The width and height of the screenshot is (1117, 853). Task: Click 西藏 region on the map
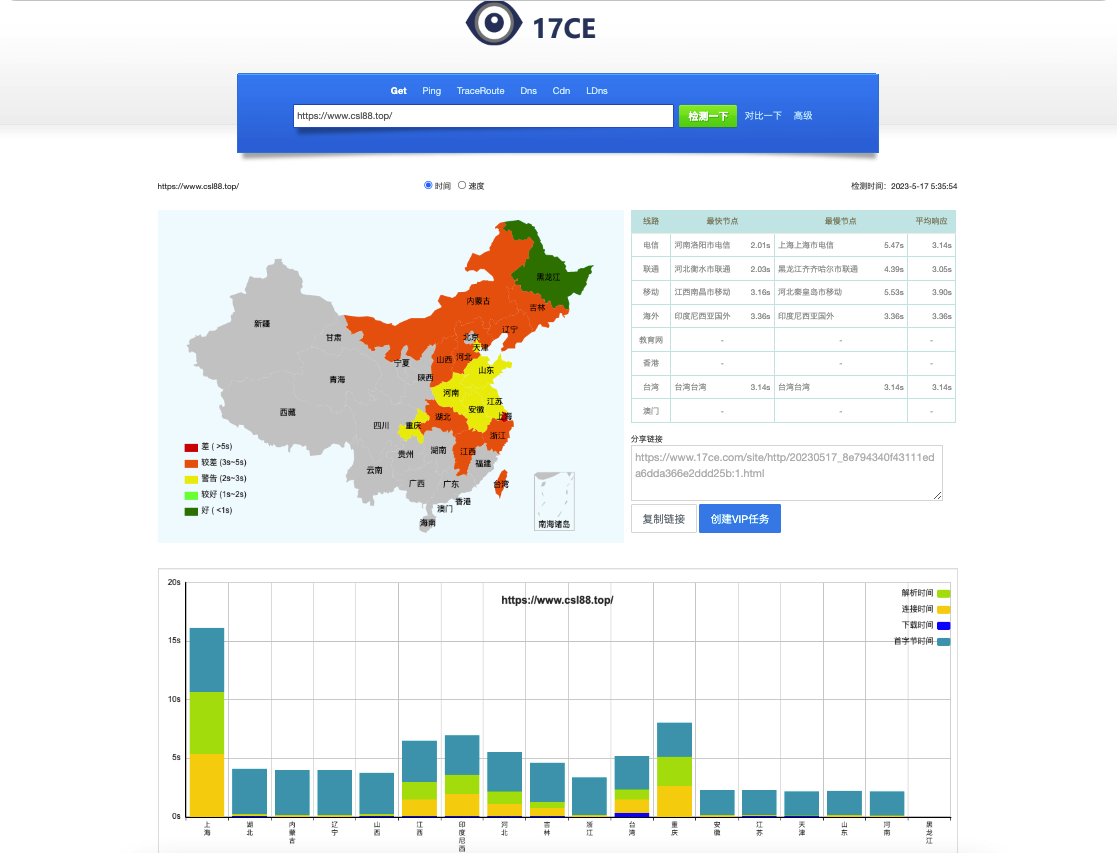click(x=287, y=412)
